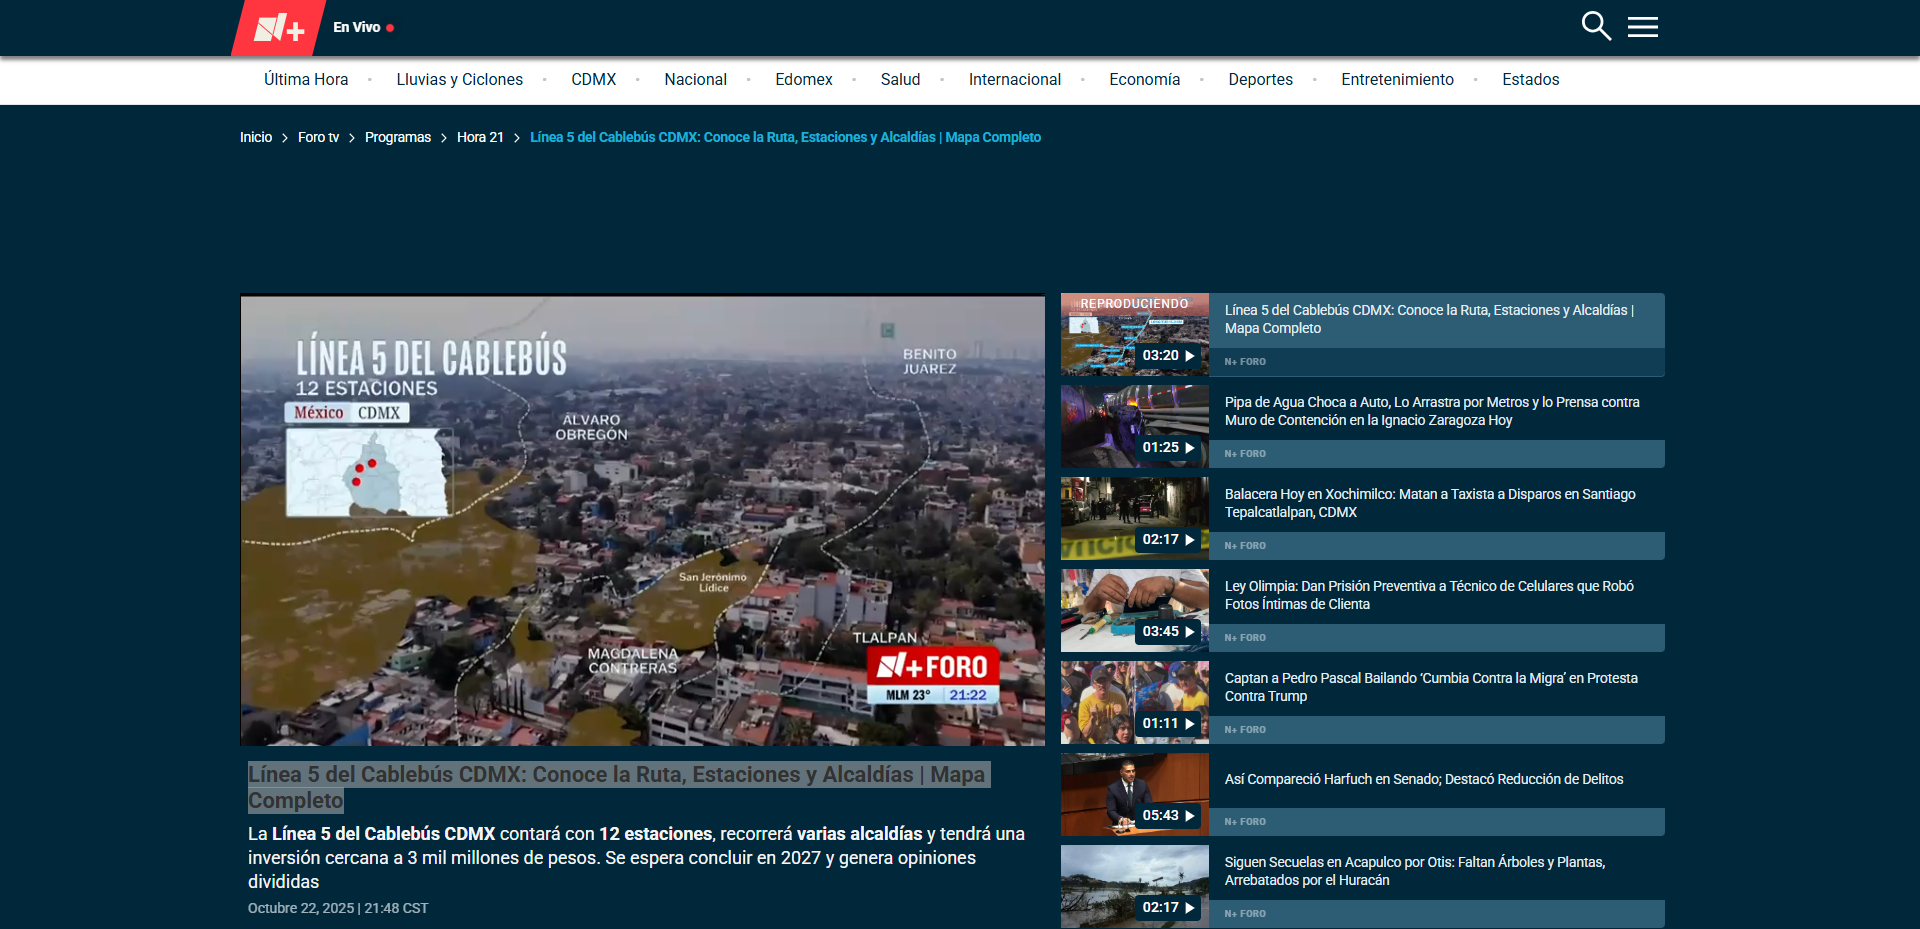Open the Entretenimiento section
The height and width of the screenshot is (929, 1920).
click(1398, 79)
